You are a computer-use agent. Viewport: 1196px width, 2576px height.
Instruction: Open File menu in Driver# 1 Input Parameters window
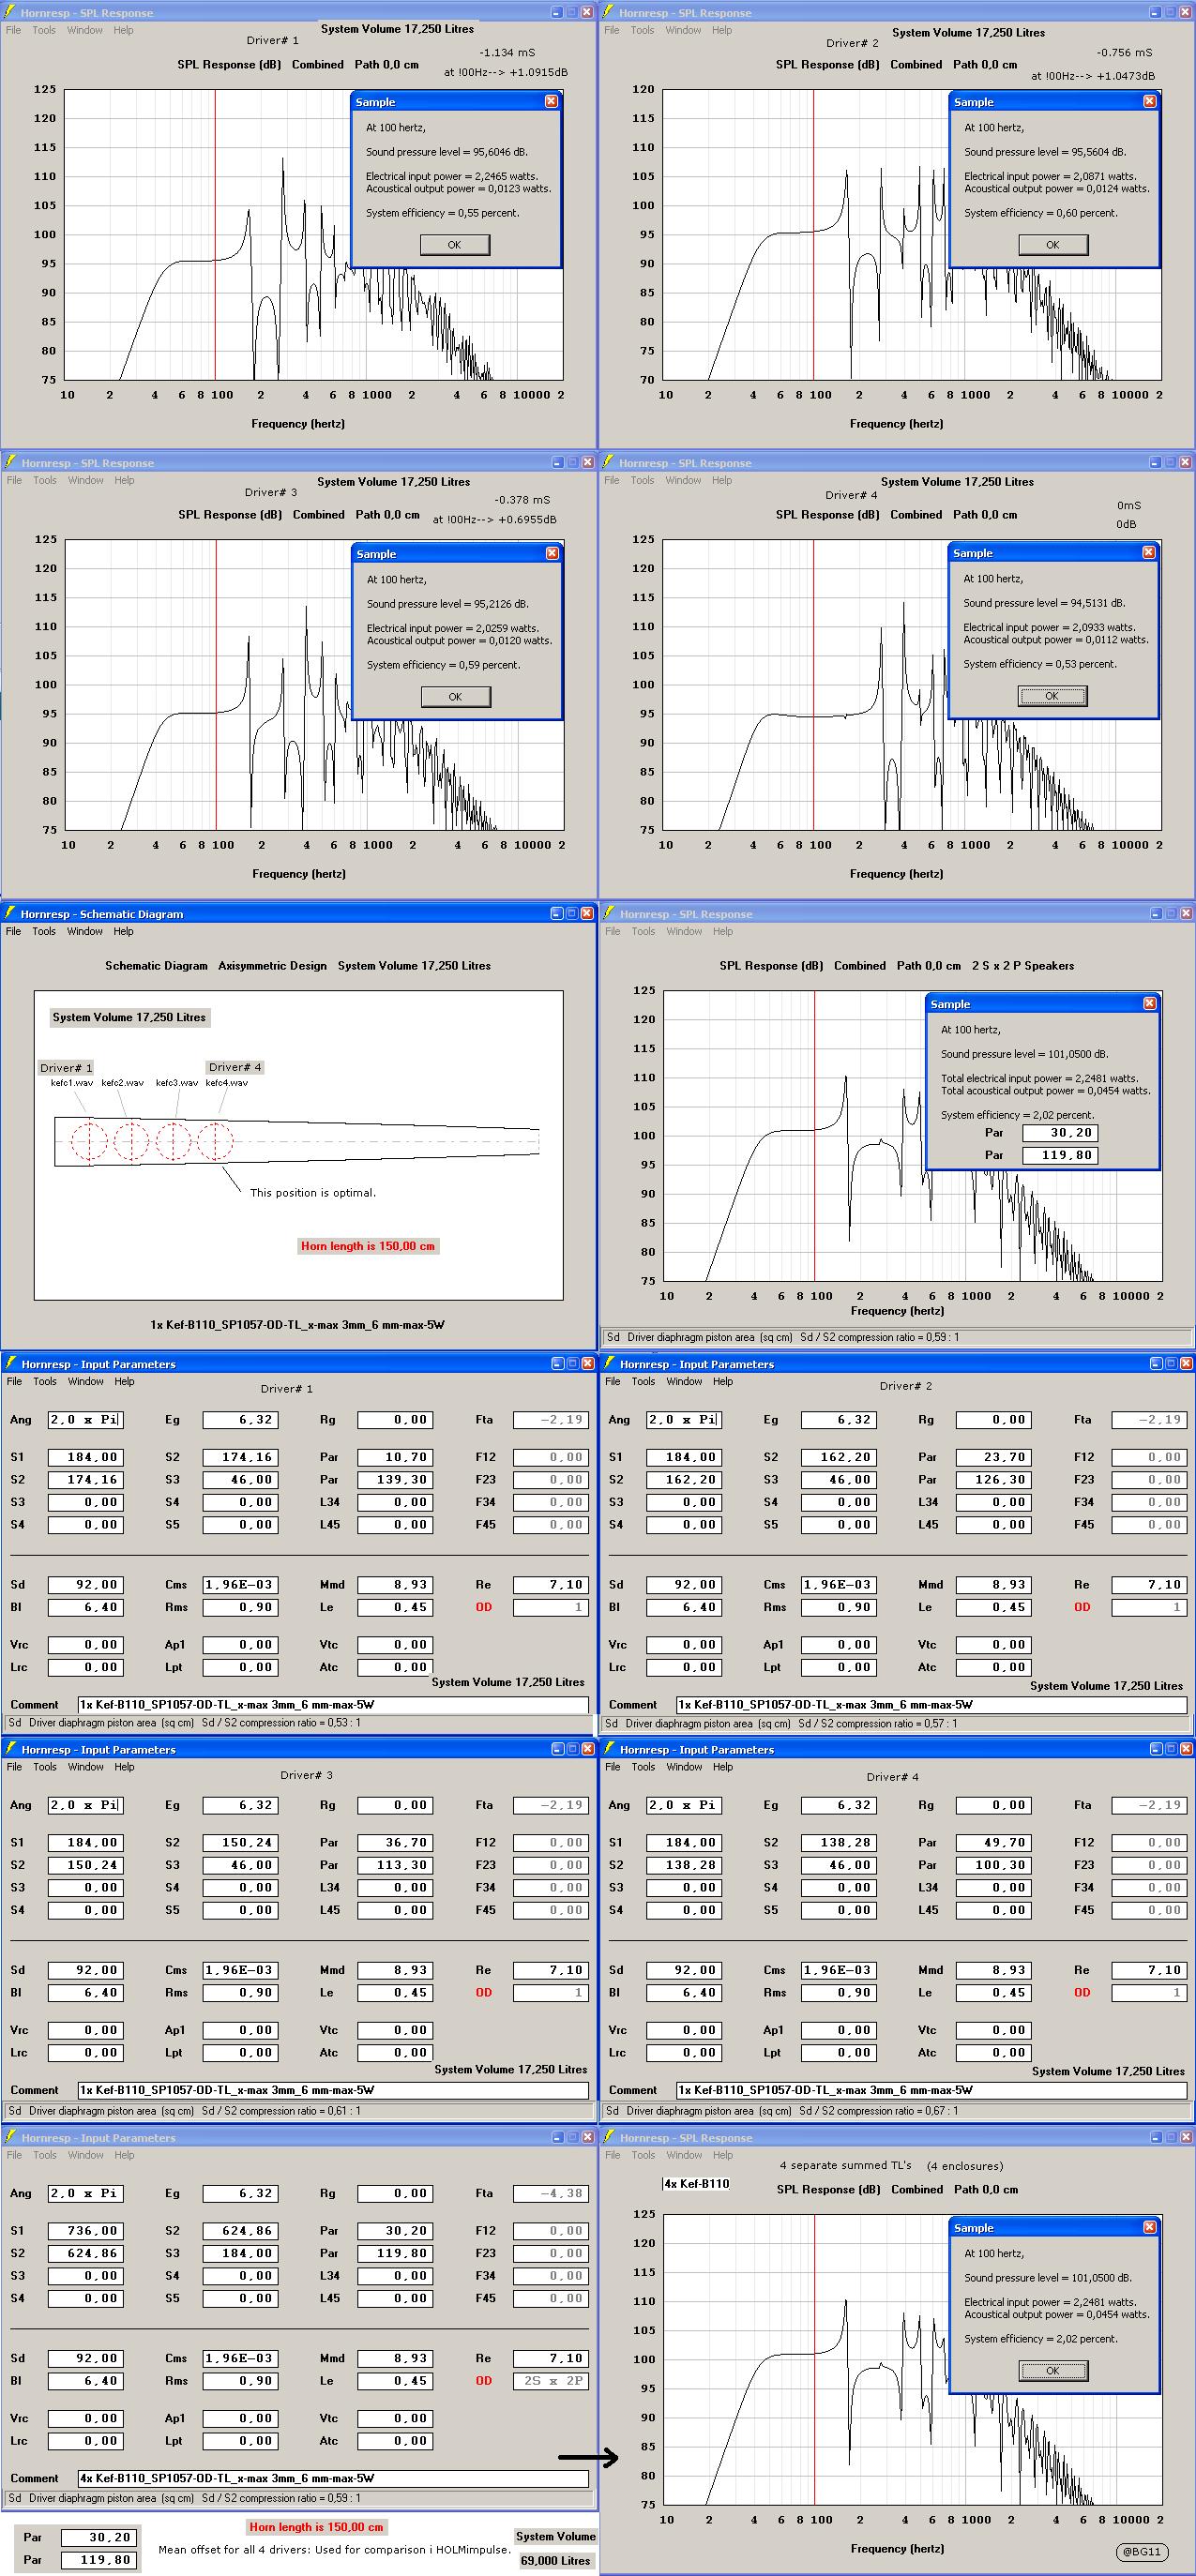pyautogui.click(x=14, y=1381)
